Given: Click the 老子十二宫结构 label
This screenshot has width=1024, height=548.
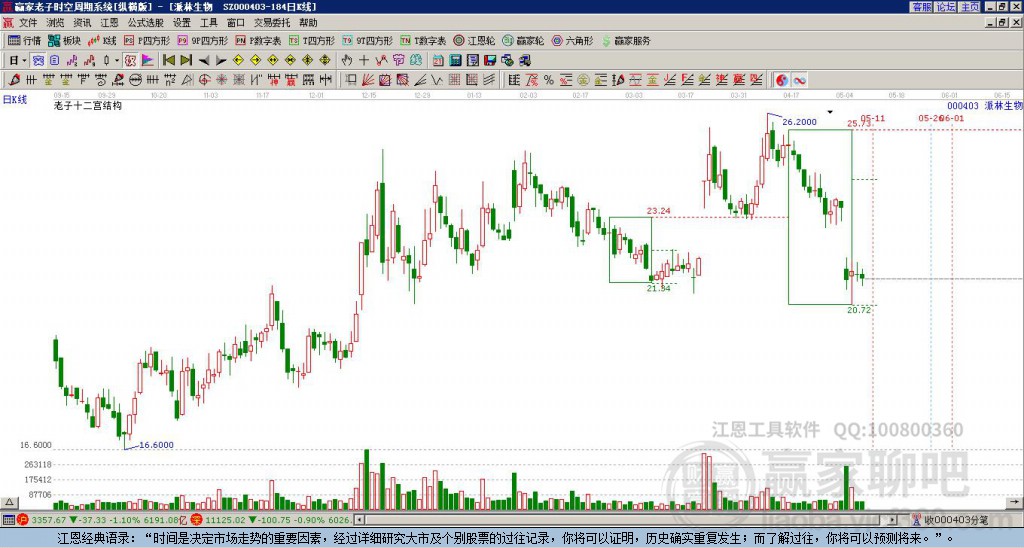Looking at the screenshot, I should (x=88, y=105).
